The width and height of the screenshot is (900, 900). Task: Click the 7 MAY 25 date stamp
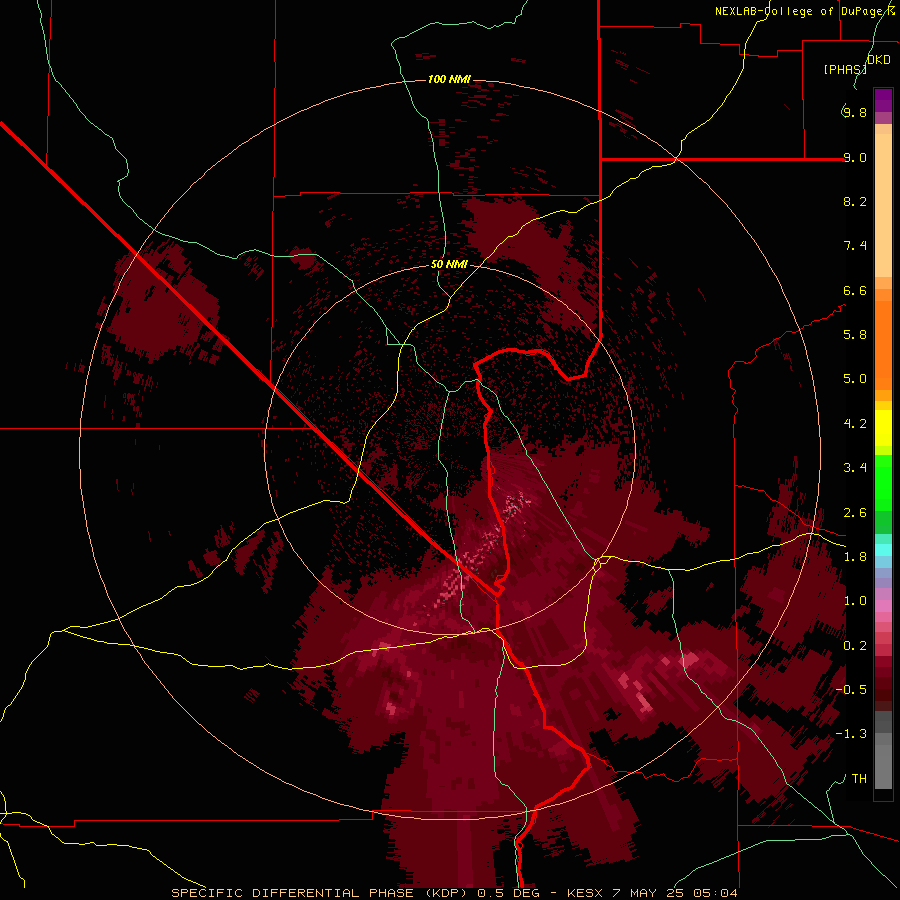coord(649,893)
